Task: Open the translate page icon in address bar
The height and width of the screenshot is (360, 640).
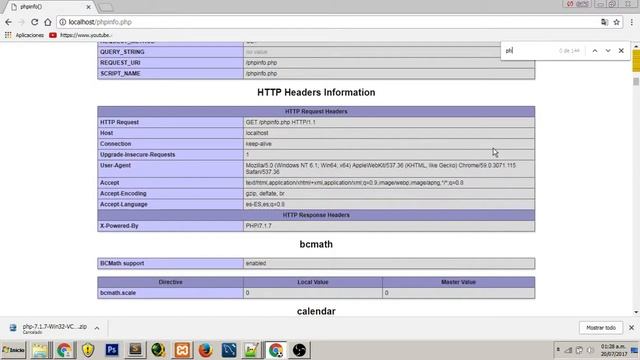Action: (x=604, y=22)
